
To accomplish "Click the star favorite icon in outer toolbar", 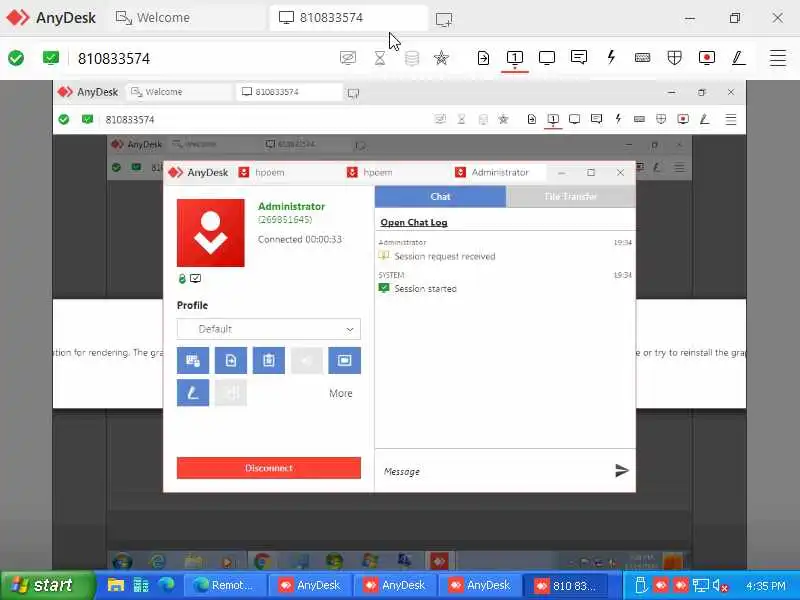I will (441, 58).
